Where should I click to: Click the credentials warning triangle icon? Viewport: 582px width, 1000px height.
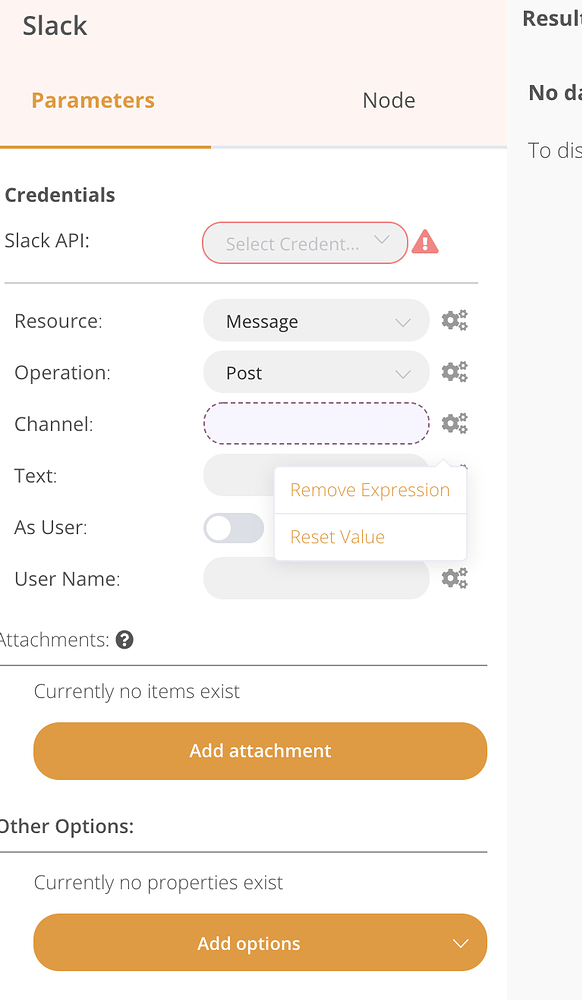point(425,241)
